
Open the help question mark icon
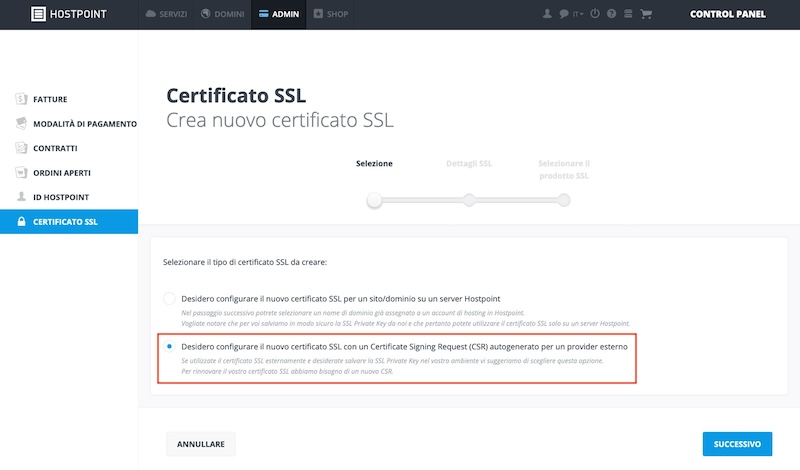click(611, 14)
